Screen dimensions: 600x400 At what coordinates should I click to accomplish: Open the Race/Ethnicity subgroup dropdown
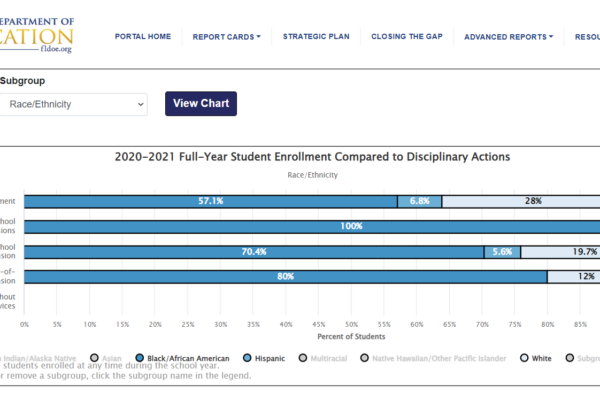click(73, 103)
